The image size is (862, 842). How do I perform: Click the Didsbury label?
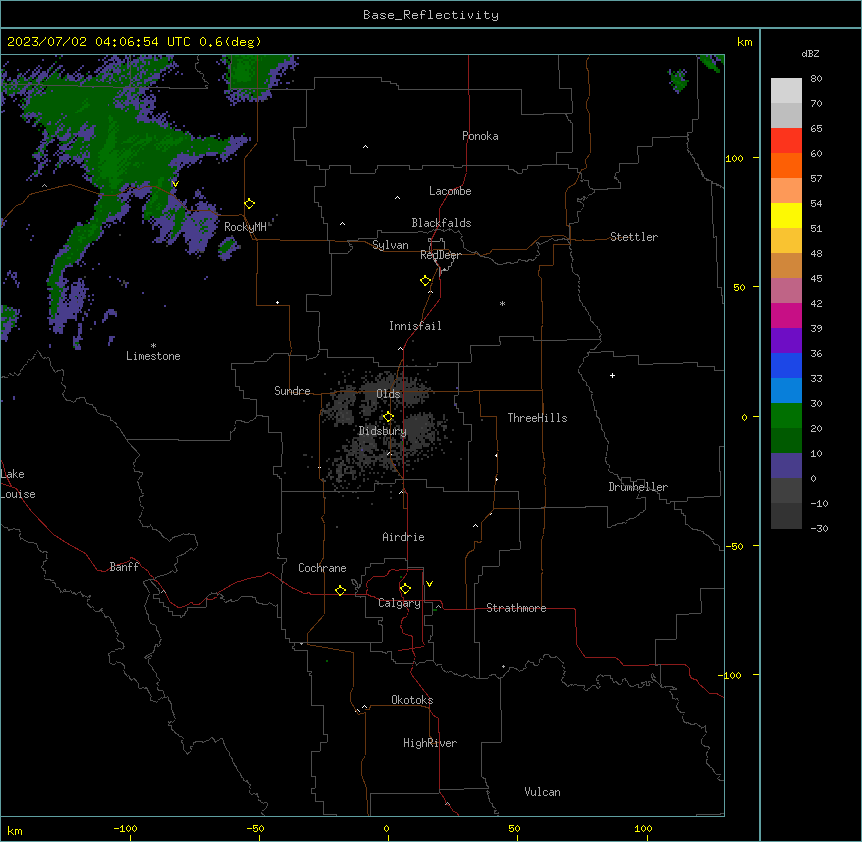(x=383, y=431)
